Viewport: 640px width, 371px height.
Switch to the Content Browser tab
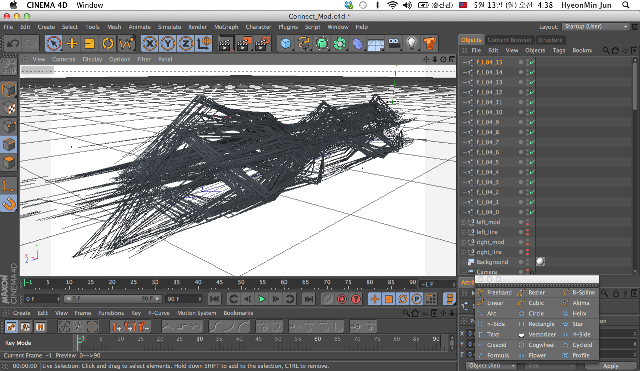point(509,40)
